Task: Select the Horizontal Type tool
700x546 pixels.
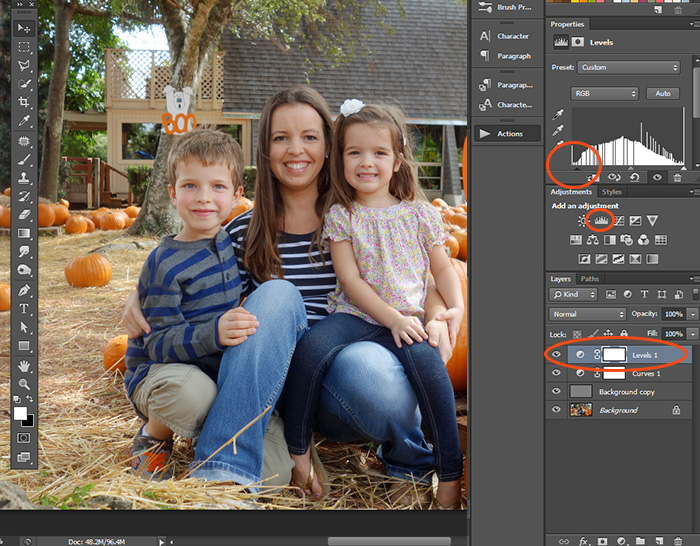Action: pyautogui.click(x=24, y=308)
